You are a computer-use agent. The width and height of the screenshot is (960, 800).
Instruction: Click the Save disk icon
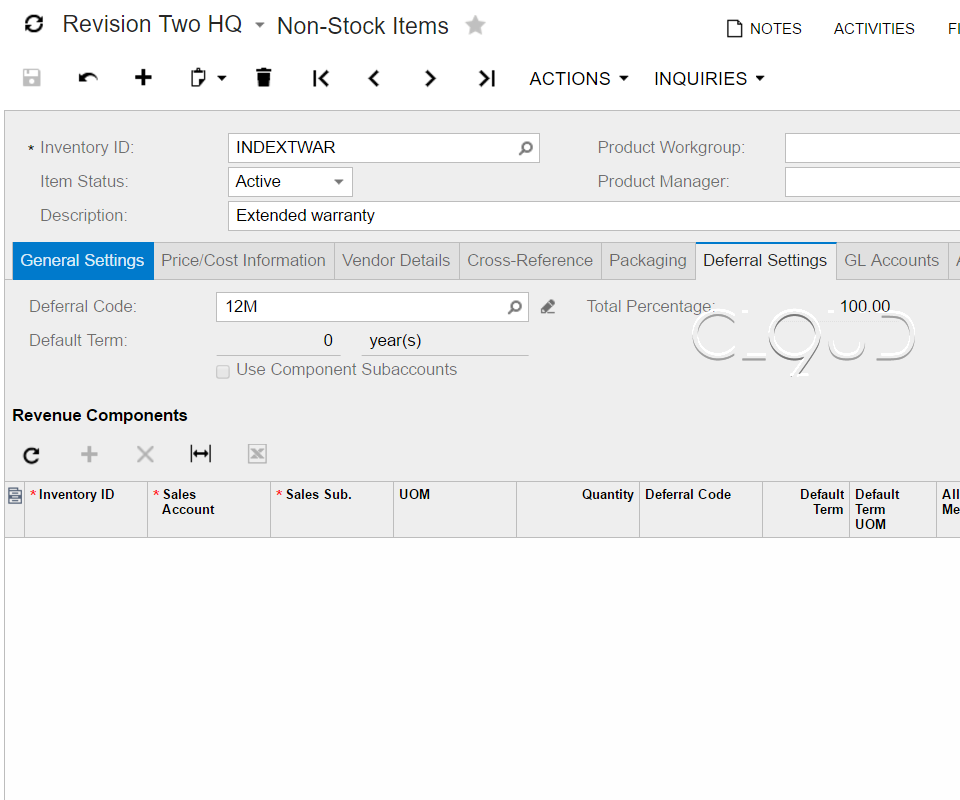coord(32,78)
